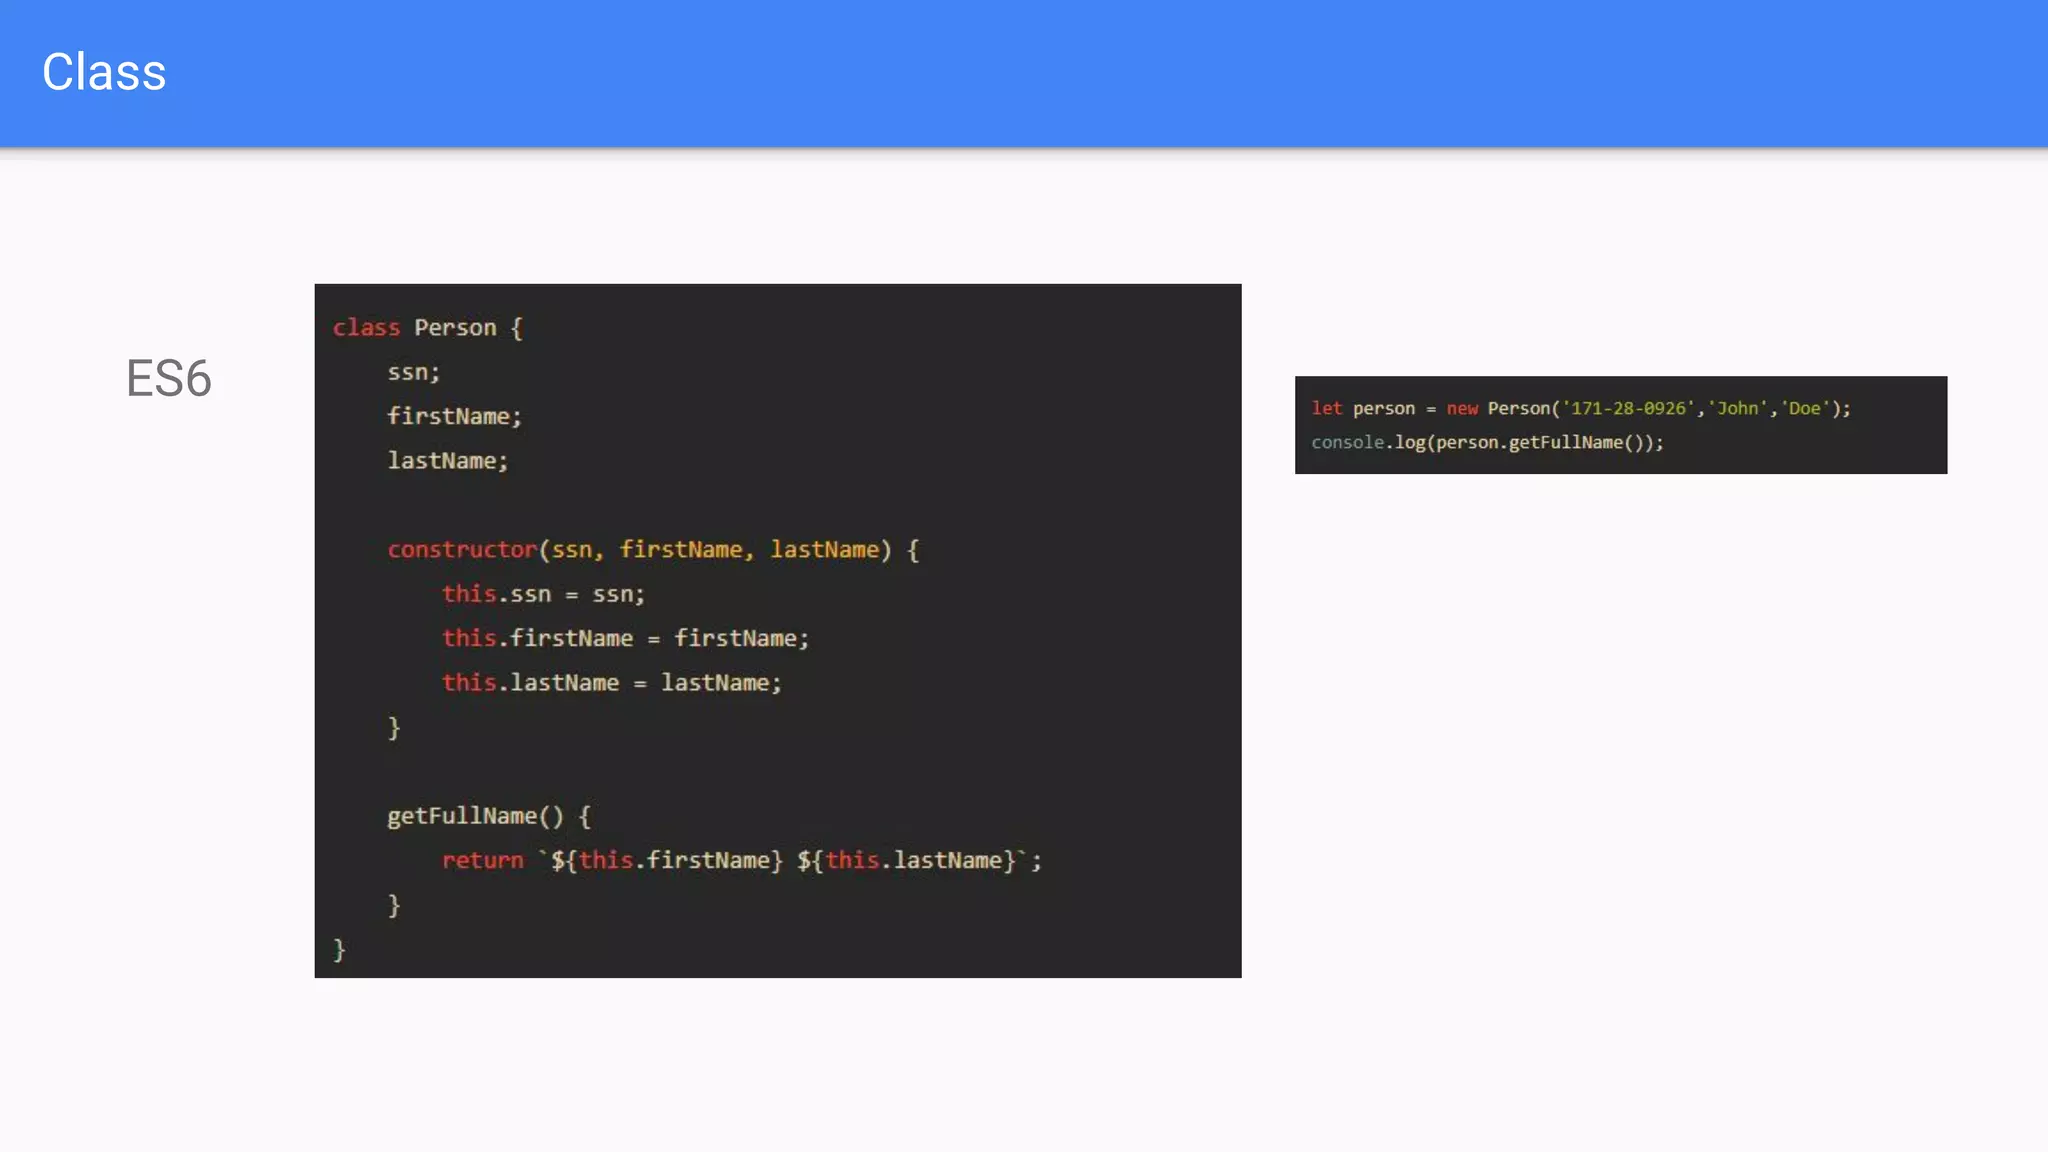Image resolution: width=2048 pixels, height=1152 pixels.
Task: Click the 'getFullName() {' method line
Action: click(489, 816)
